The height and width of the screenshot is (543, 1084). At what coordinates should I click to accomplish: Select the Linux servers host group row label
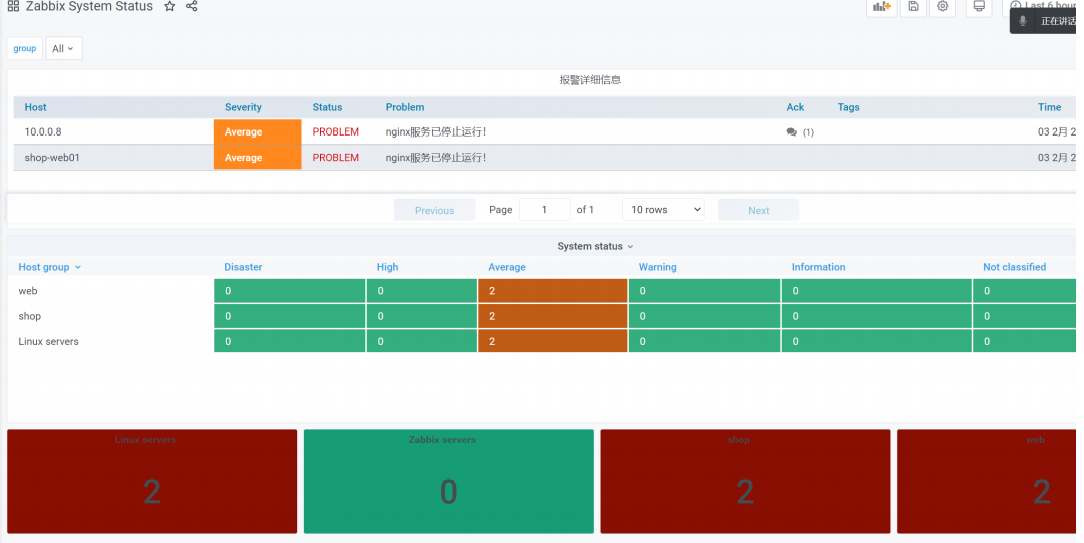[x=48, y=342]
